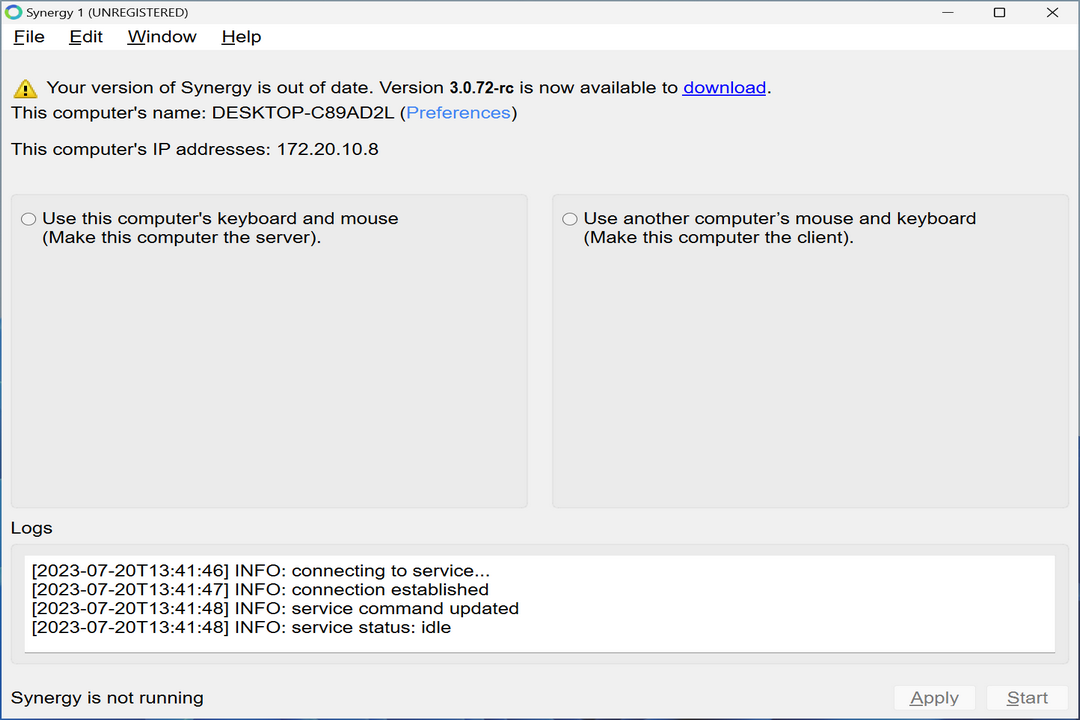Screen dimensions: 1080x720
Task: Click the "Synergy is not running" status text
Action: [107, 698]
